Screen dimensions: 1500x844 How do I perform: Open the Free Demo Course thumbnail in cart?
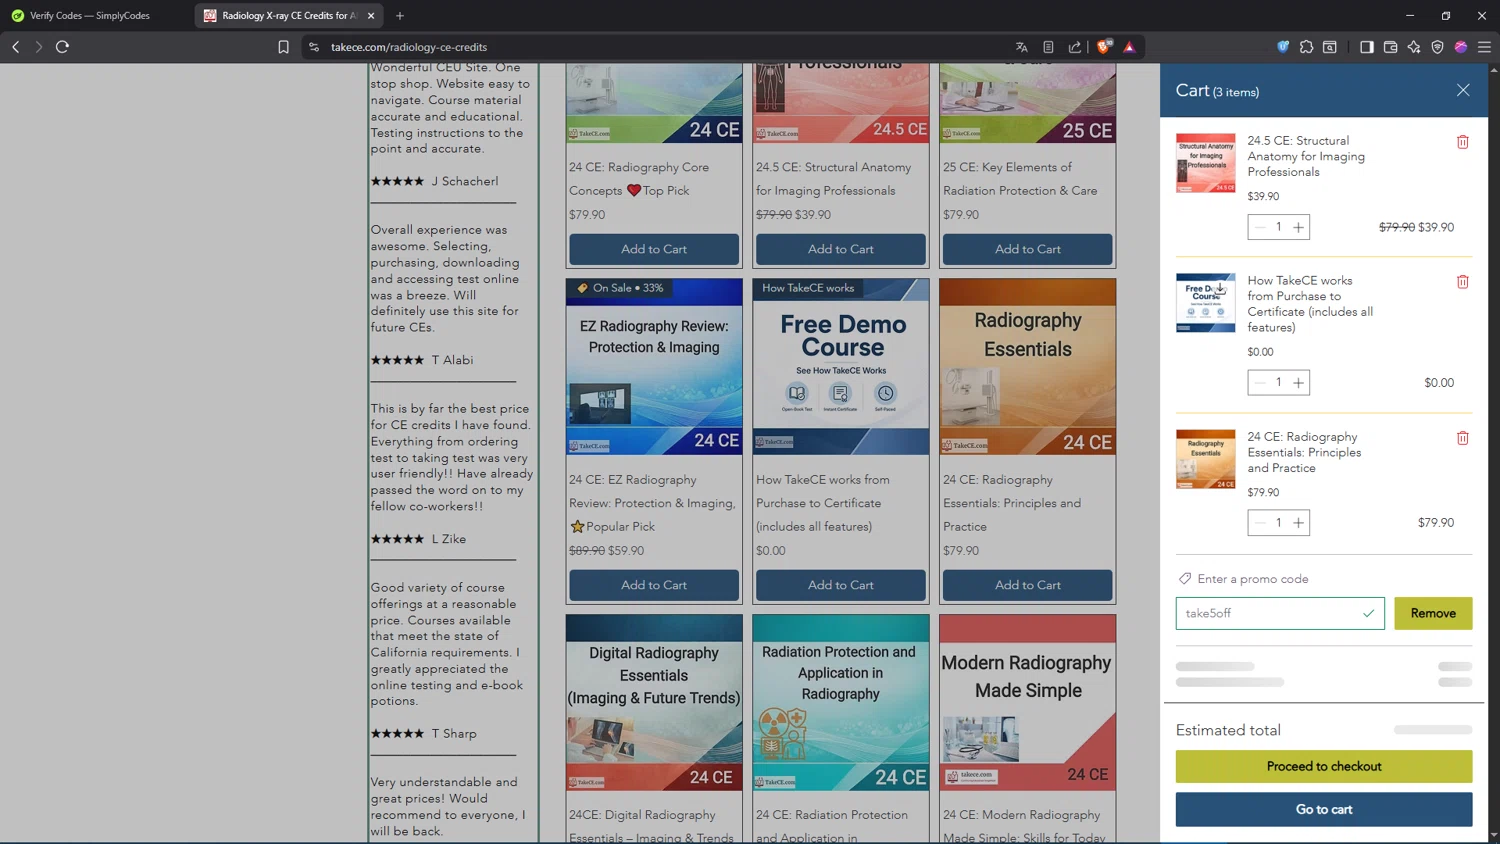coord(1205,303)
